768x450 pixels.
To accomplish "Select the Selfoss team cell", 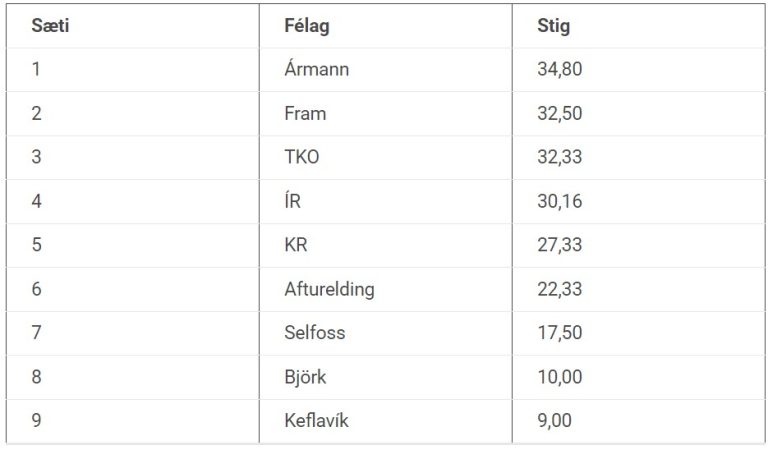I will (314, 333).
